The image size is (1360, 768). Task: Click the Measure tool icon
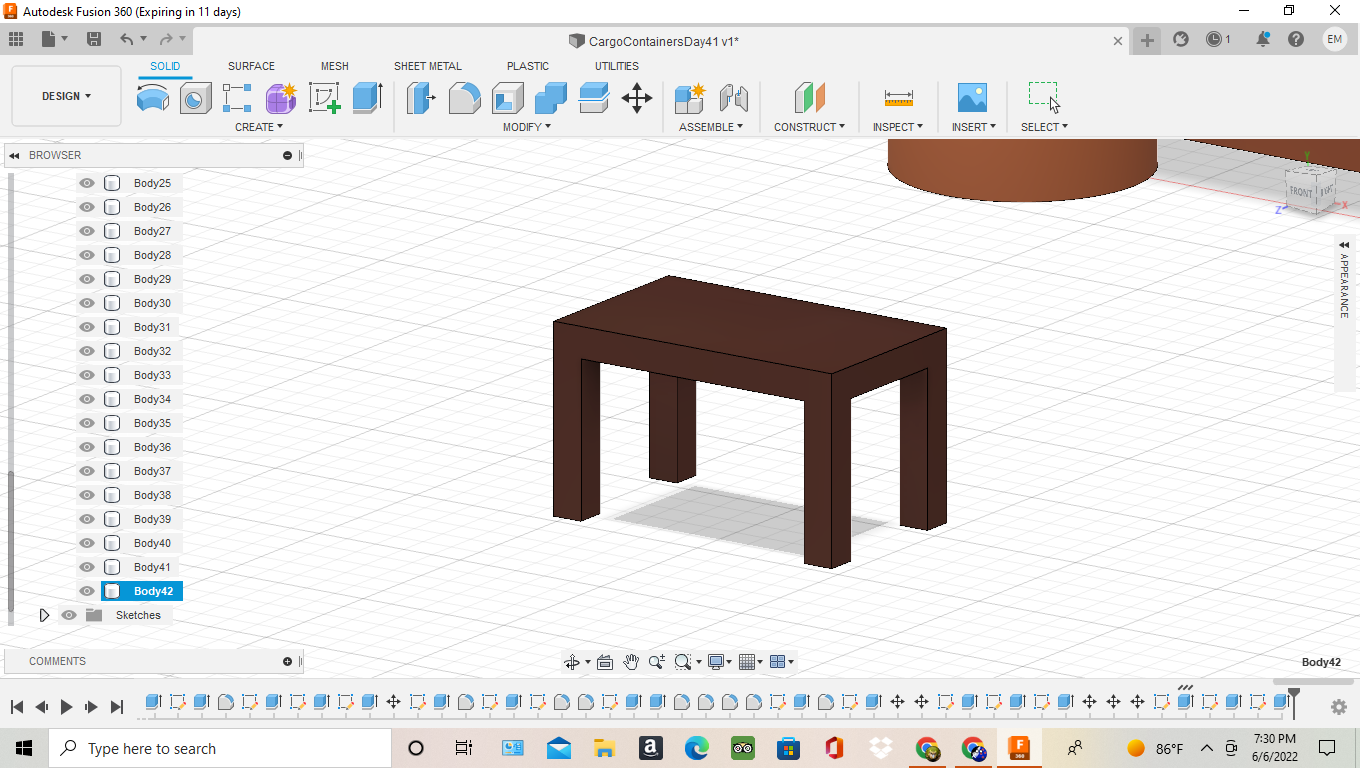(898, 98)
